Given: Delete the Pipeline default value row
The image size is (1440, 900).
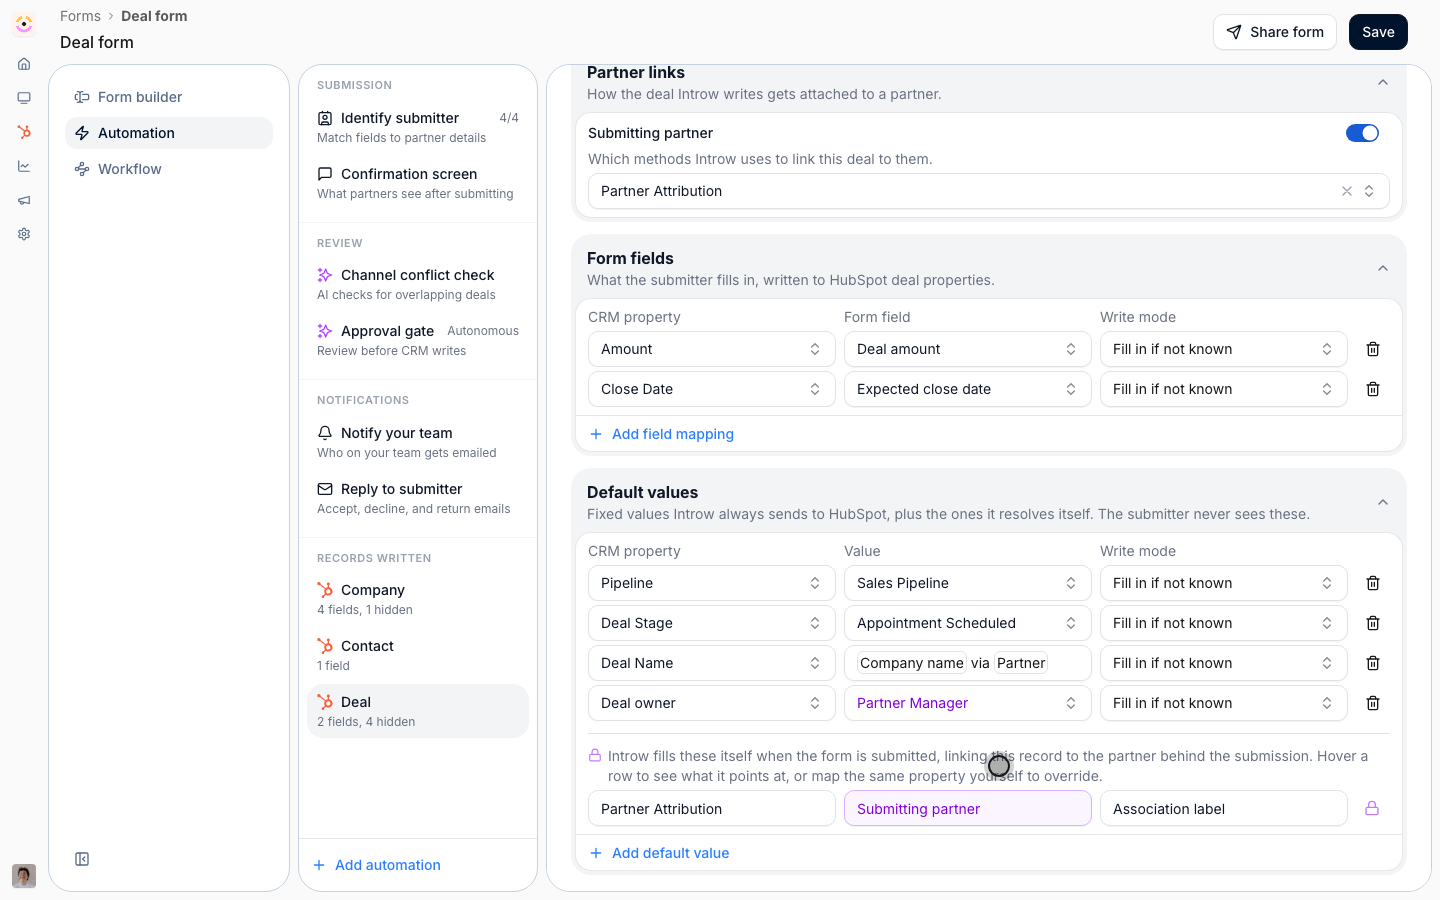Looking at the screenshot, I should click(x=1373, y=583).
